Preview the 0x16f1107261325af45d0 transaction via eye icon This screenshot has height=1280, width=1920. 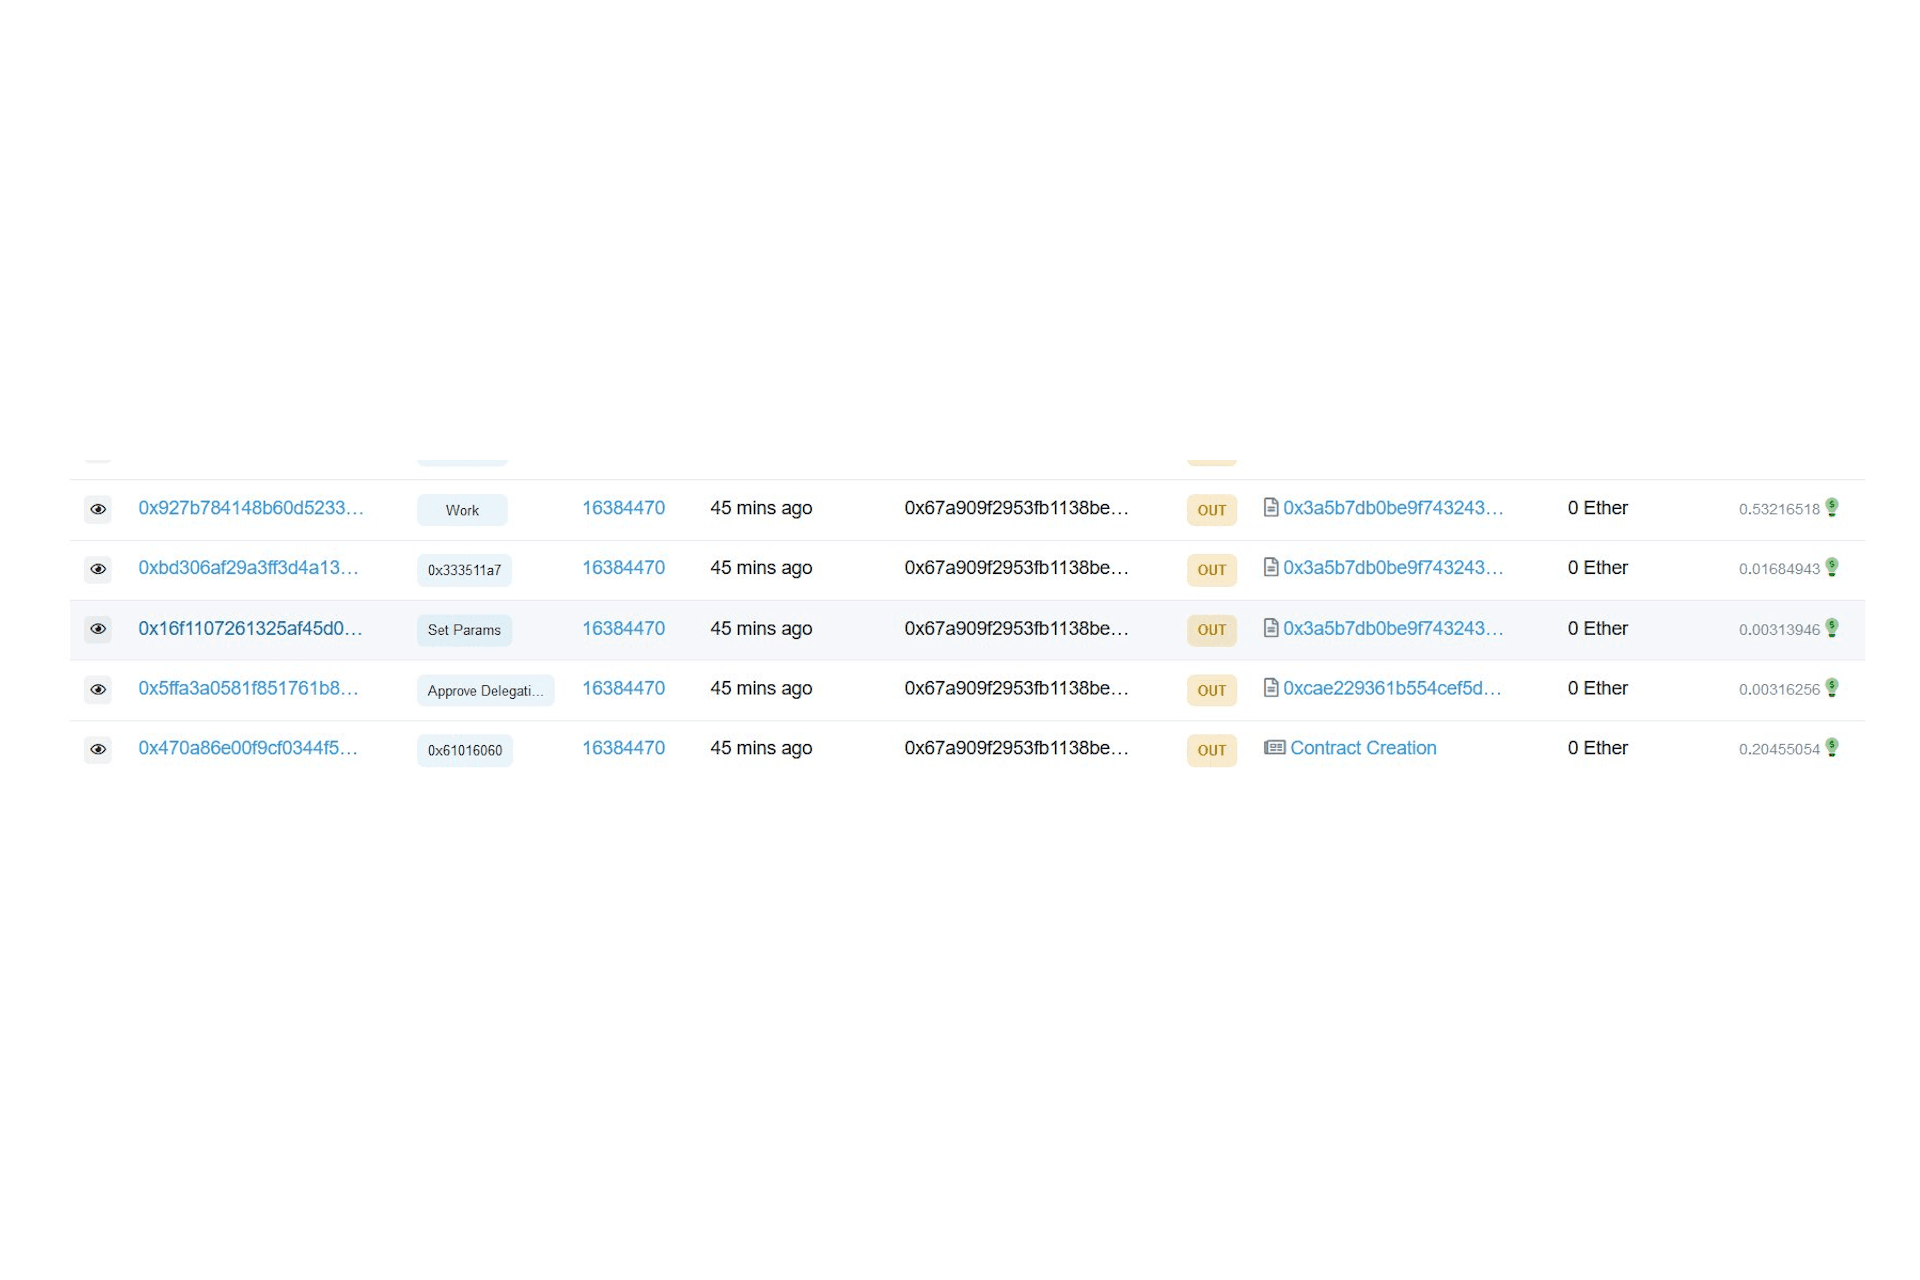click(x=98, y=629)
